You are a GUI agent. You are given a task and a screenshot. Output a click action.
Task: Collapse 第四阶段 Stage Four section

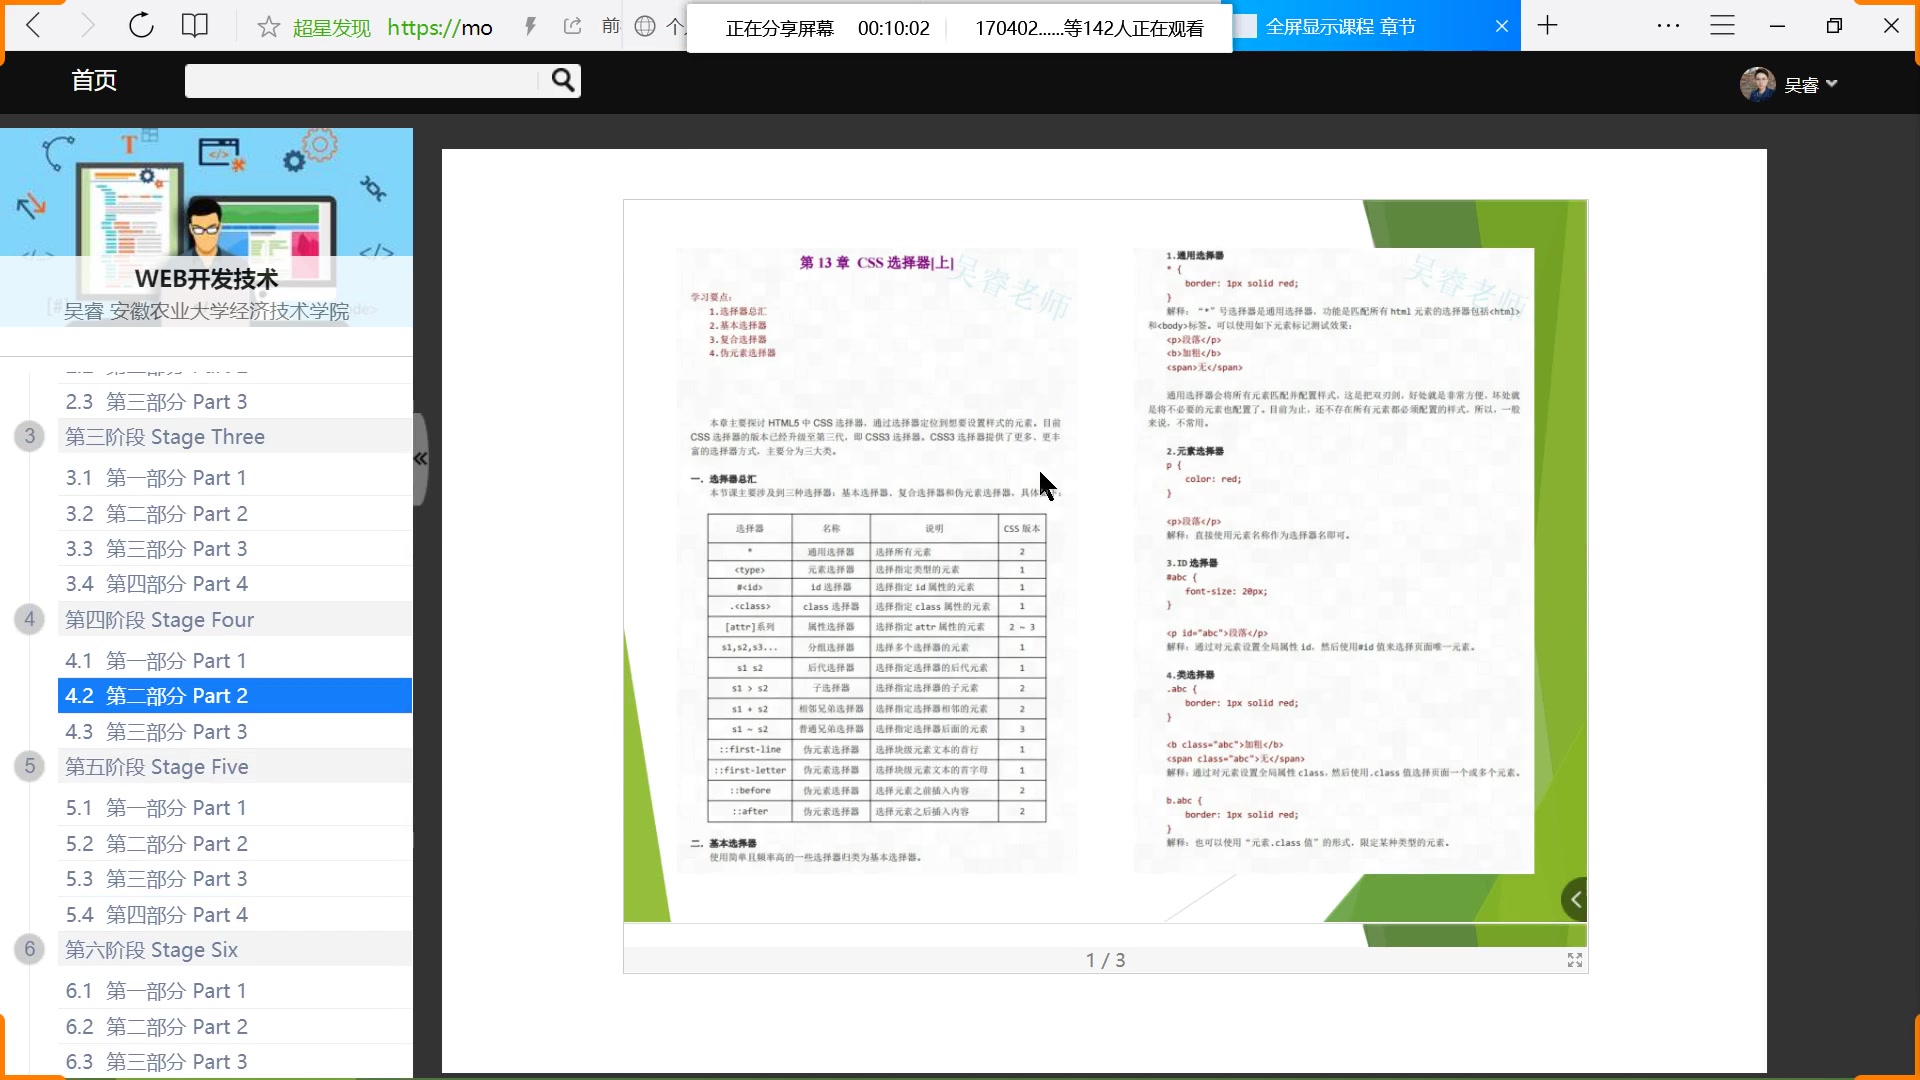(160, 620)
